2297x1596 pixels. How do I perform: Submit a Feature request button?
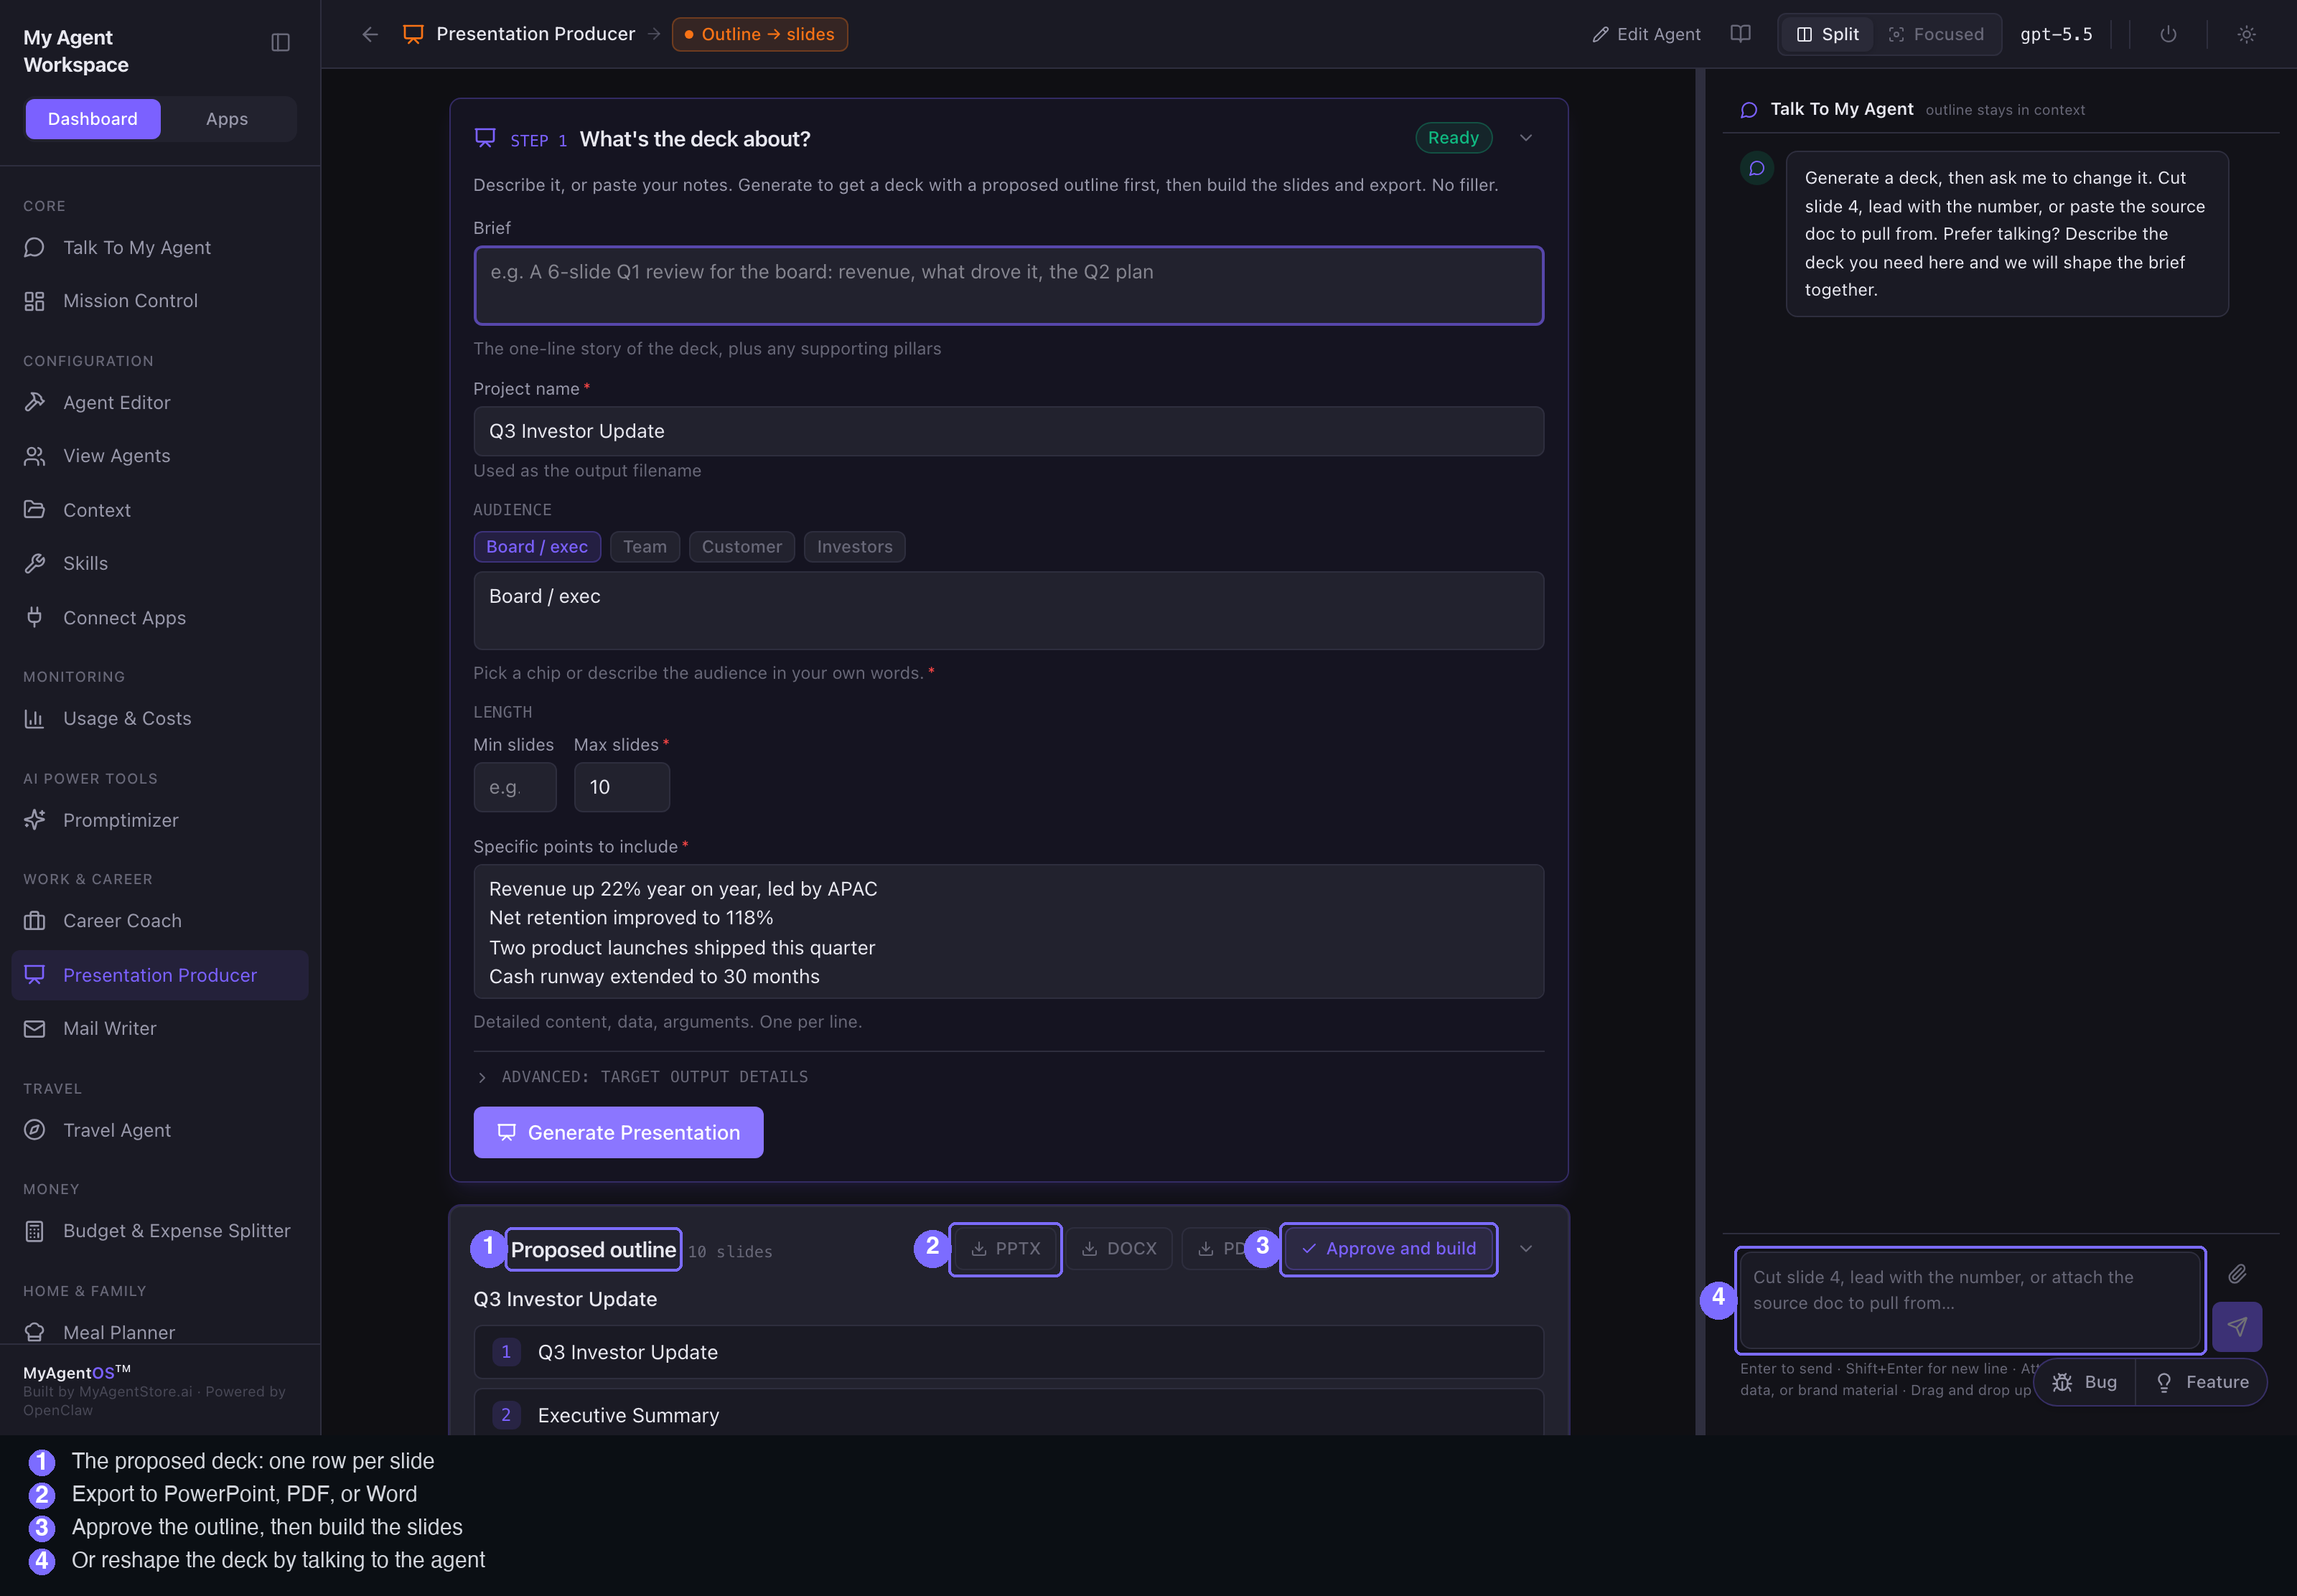[2201, 1382]
